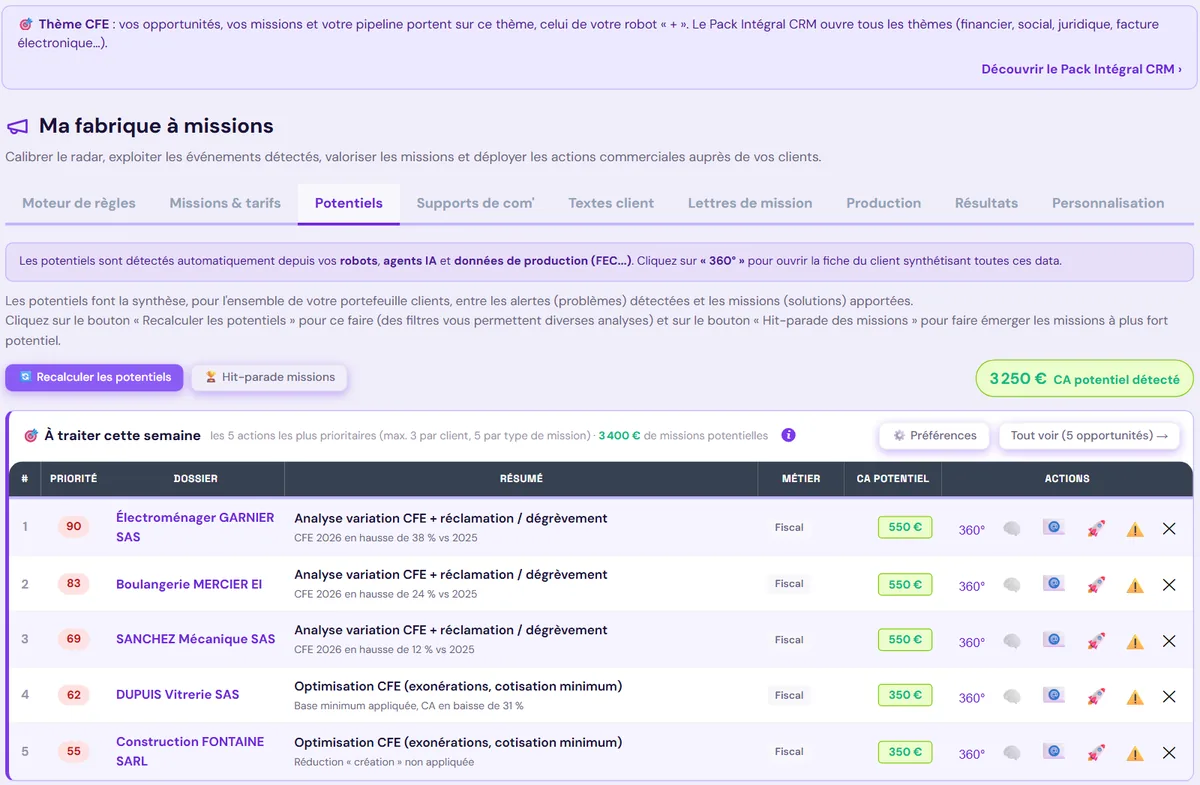Image resolution: width=1200 pixels, height=785 pixels.
Task: Click the purple info icon beside missions potentielles
Action: click(788, 435)
